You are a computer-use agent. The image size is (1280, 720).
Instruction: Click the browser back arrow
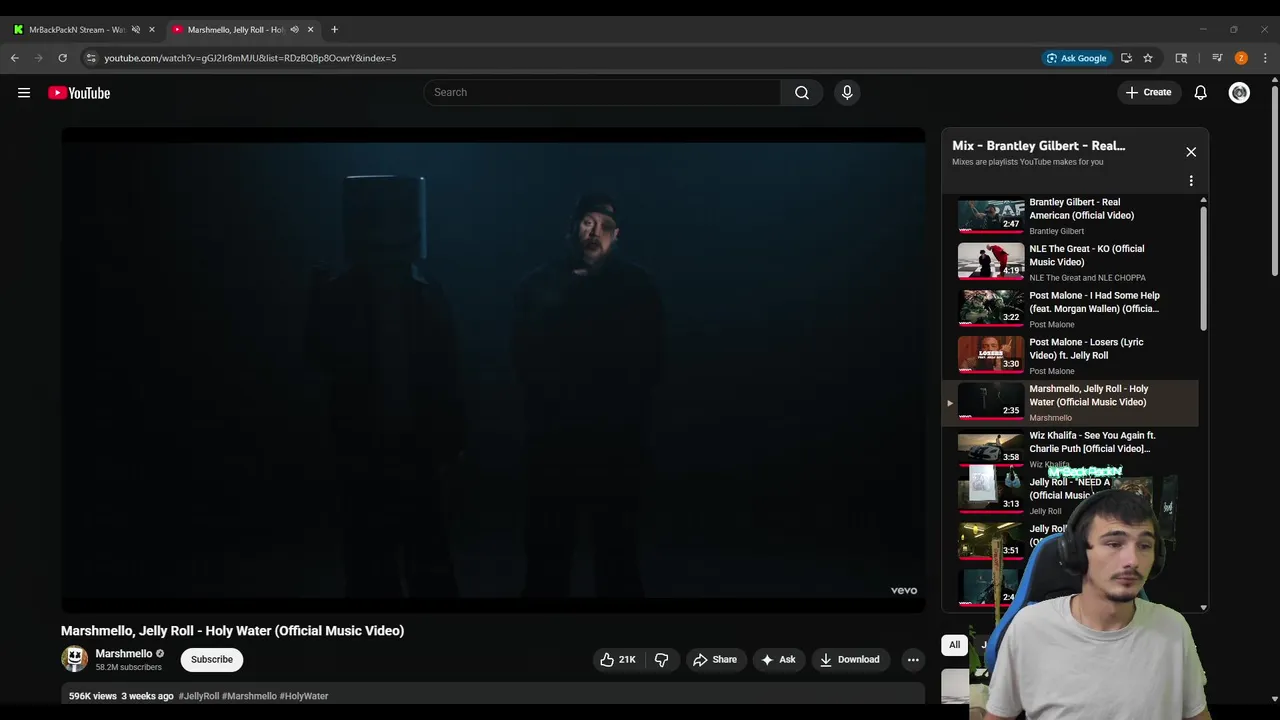point(15,58)
